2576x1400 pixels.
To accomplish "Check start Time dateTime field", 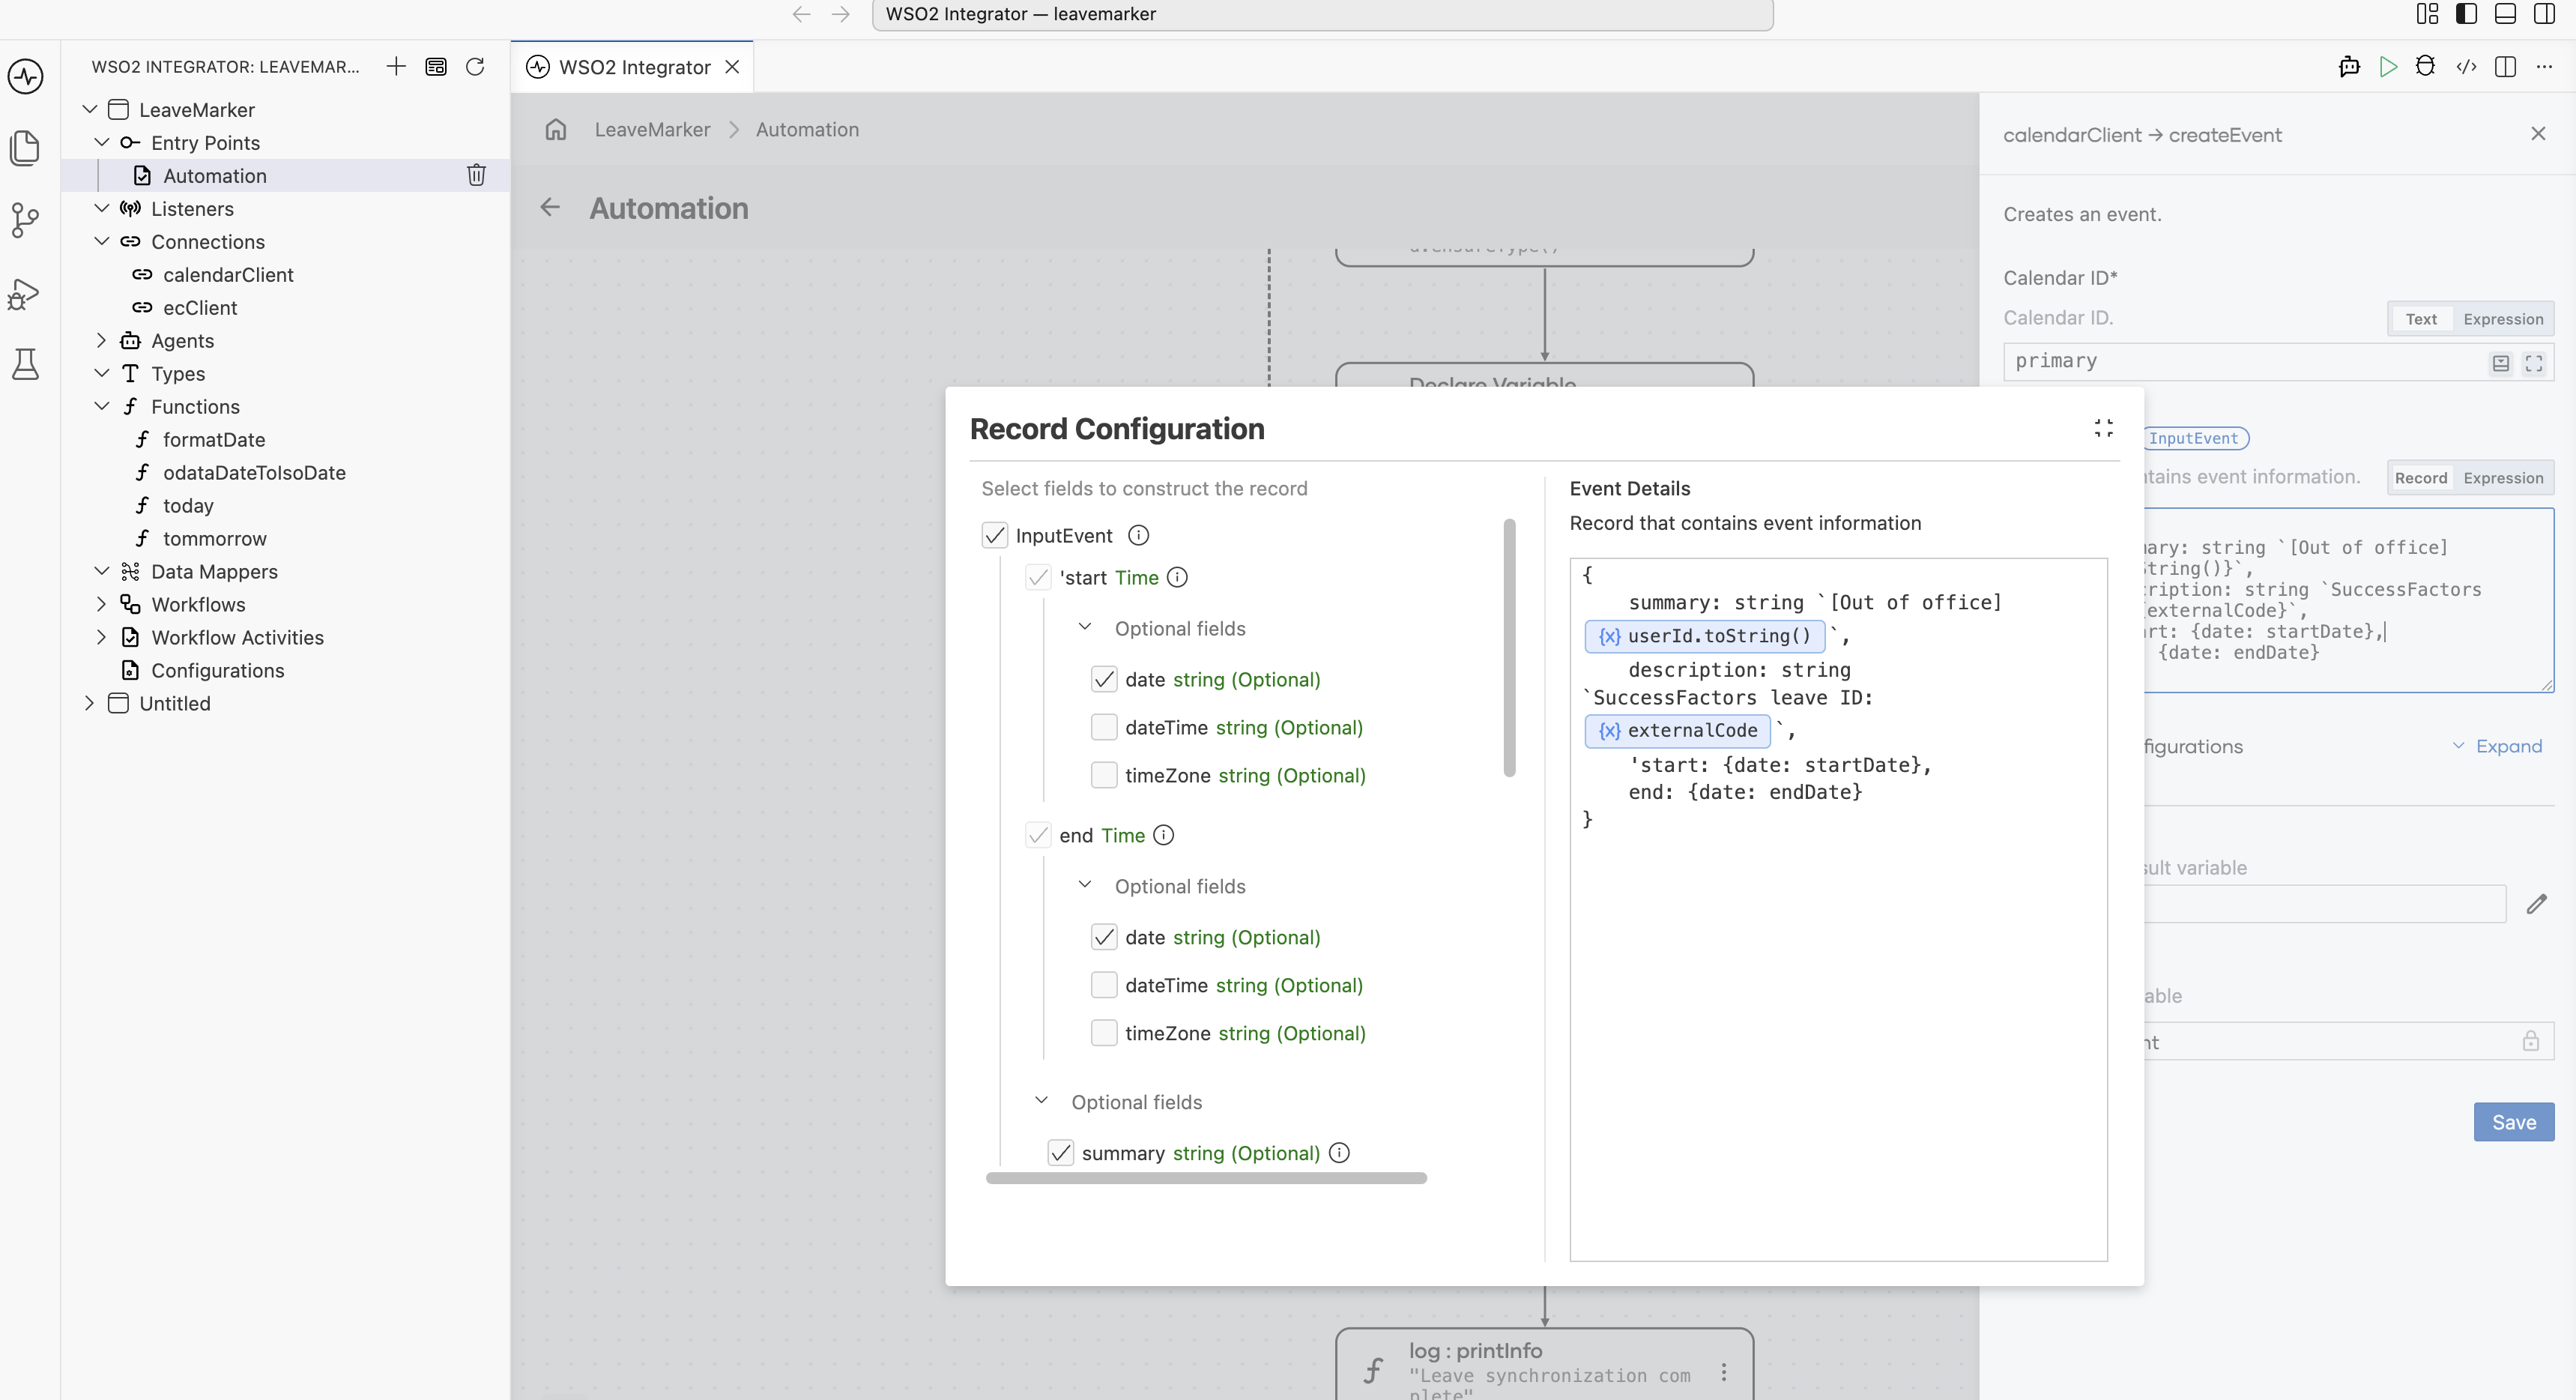I will [x=1103, y=727].
